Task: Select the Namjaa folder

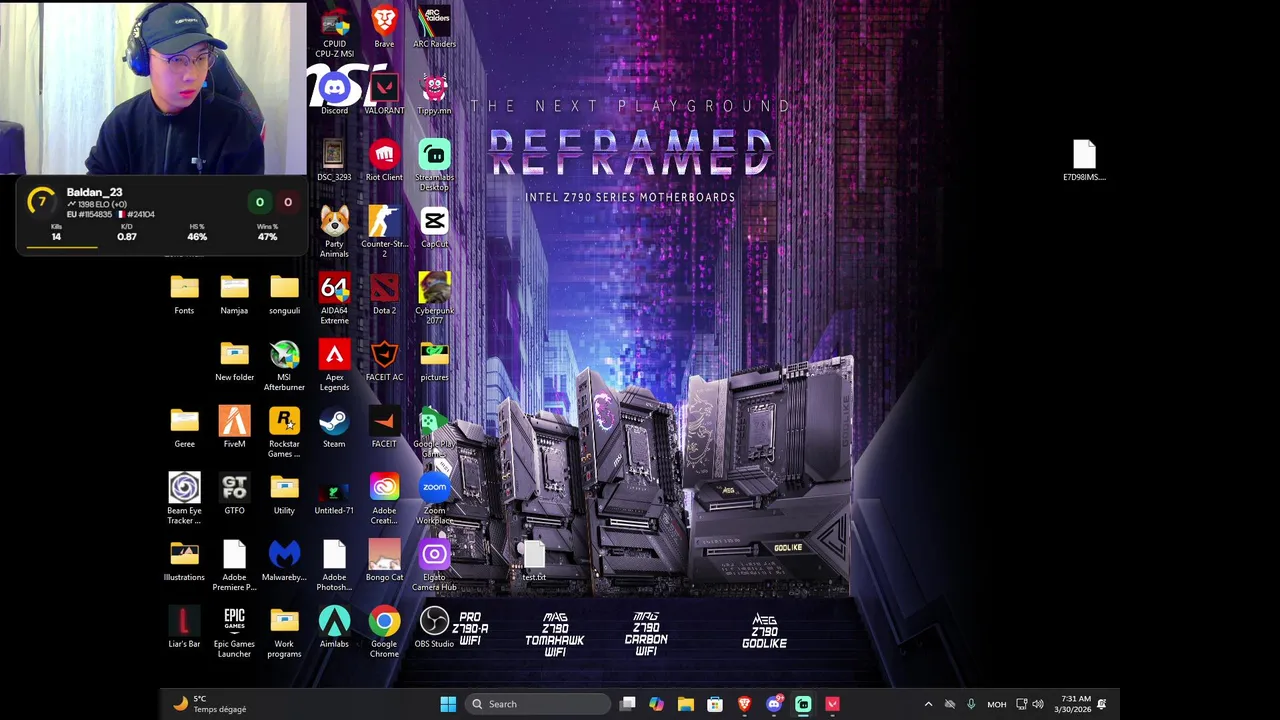Action: (234, 294)
